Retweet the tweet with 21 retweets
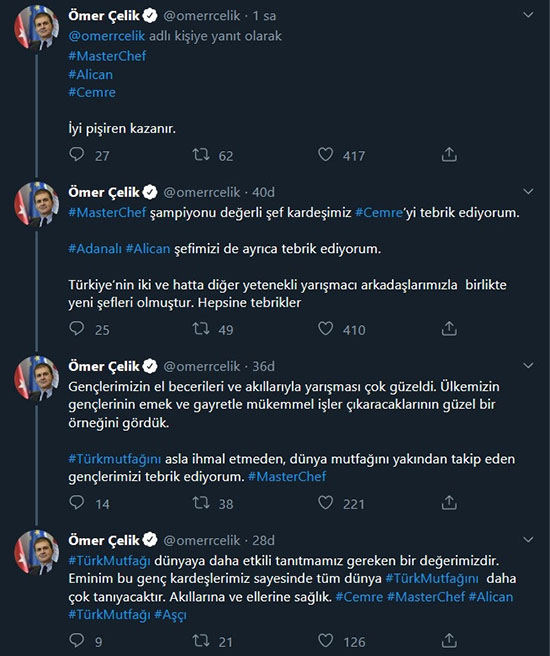 [201, 640]
